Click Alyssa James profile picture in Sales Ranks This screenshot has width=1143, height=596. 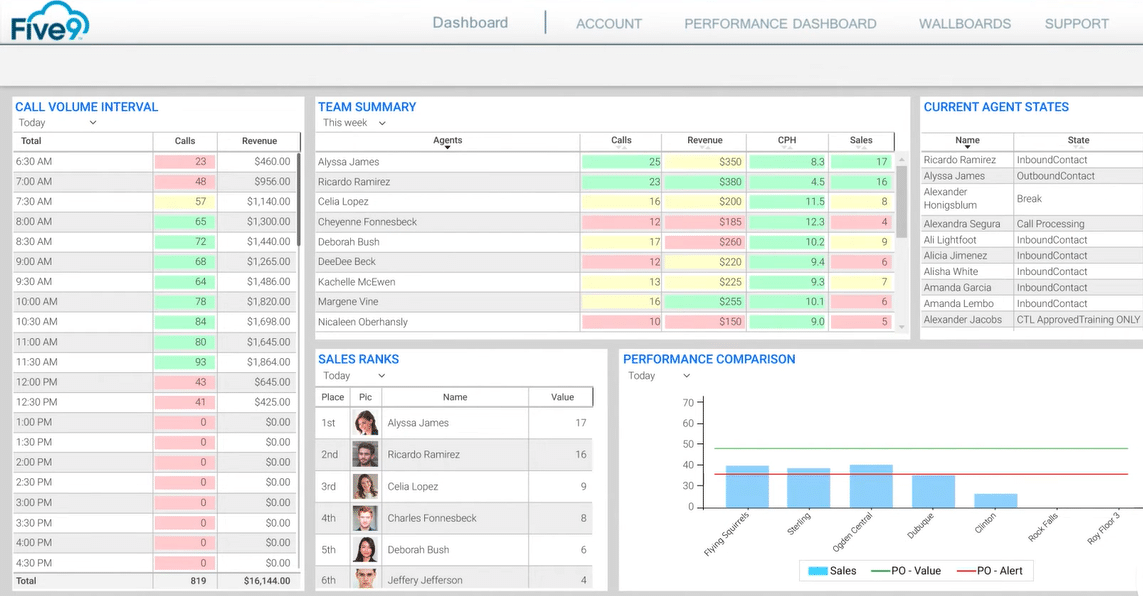tap(366, 423)
